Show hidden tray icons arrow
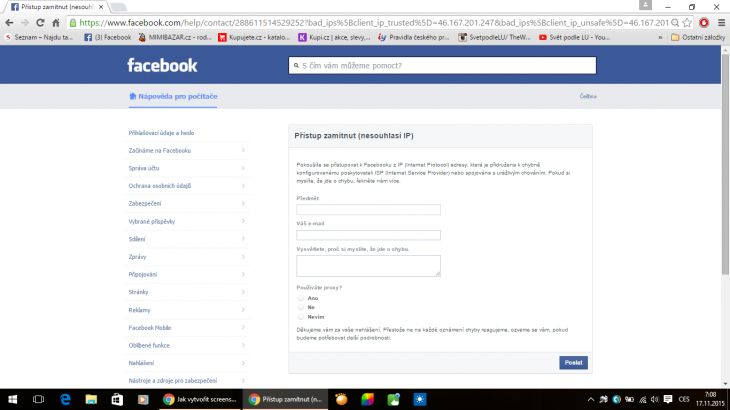Screen dimensions: 730x410 click(591, 399)
